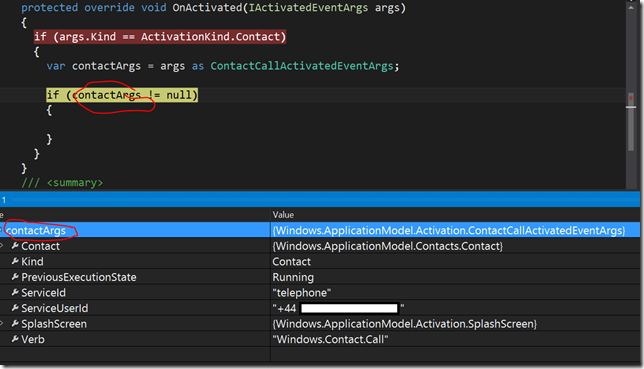The width and height of the screenshot is (644, 369).
Task: Expand the SplashScreen property row
Action: [2, 324]
